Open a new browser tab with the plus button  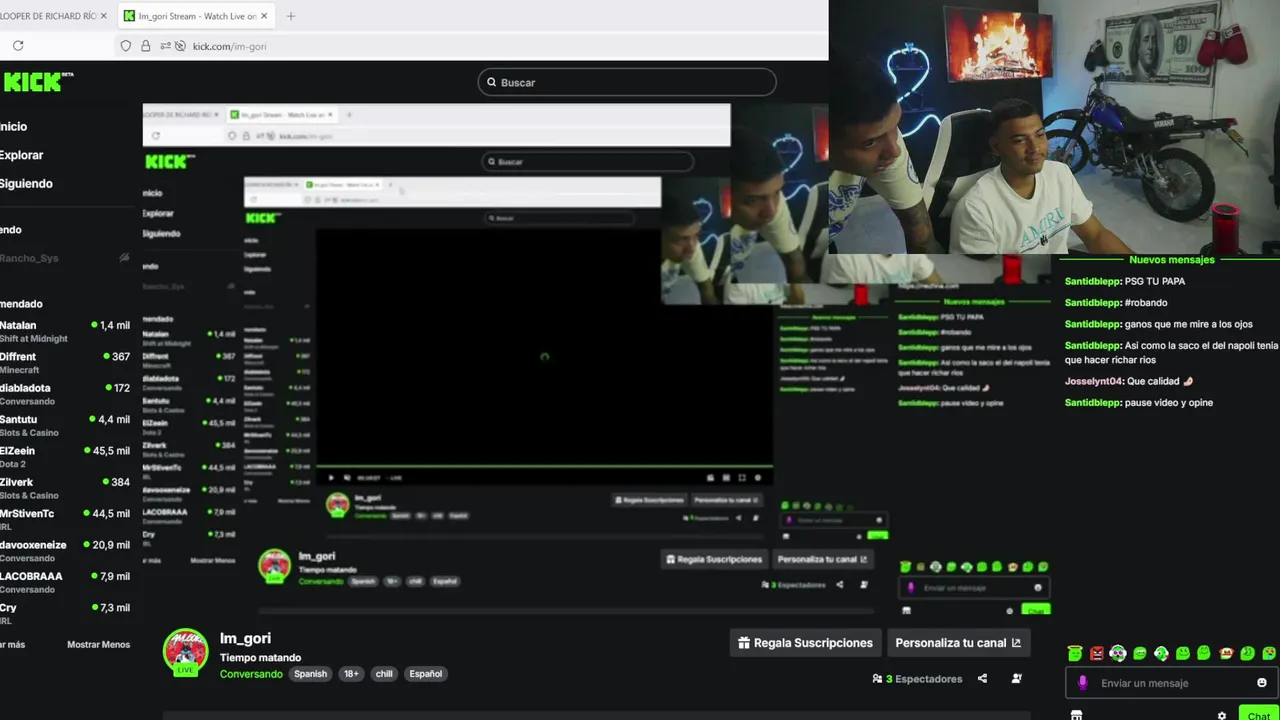291,16
